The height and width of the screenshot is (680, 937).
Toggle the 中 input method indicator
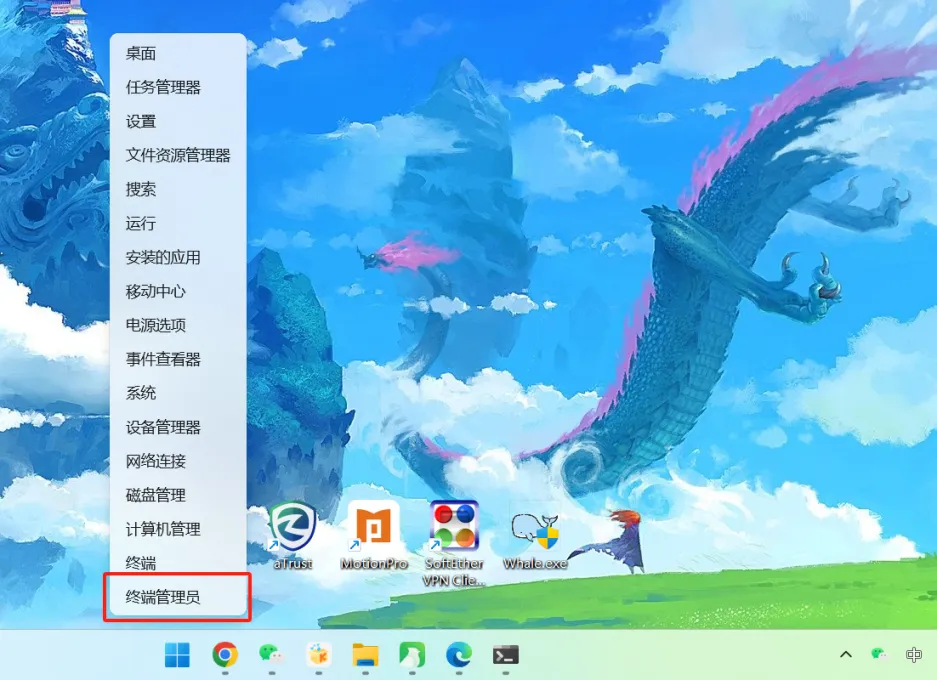[x=913, y=654]
